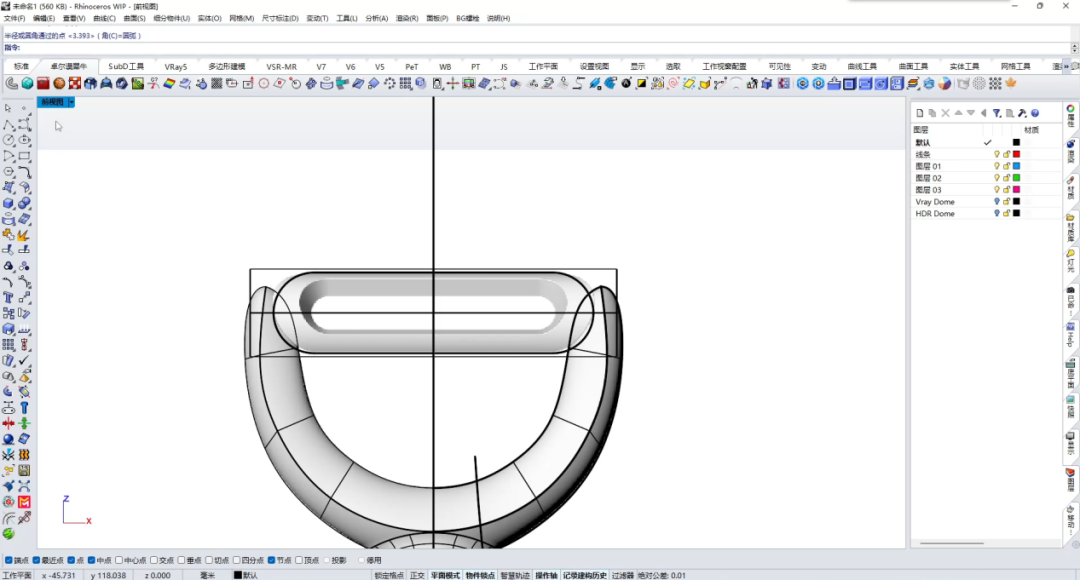
Task: Click the green globe icon in left toolbar
Action: pyautogui.click(x=8, y=533)
